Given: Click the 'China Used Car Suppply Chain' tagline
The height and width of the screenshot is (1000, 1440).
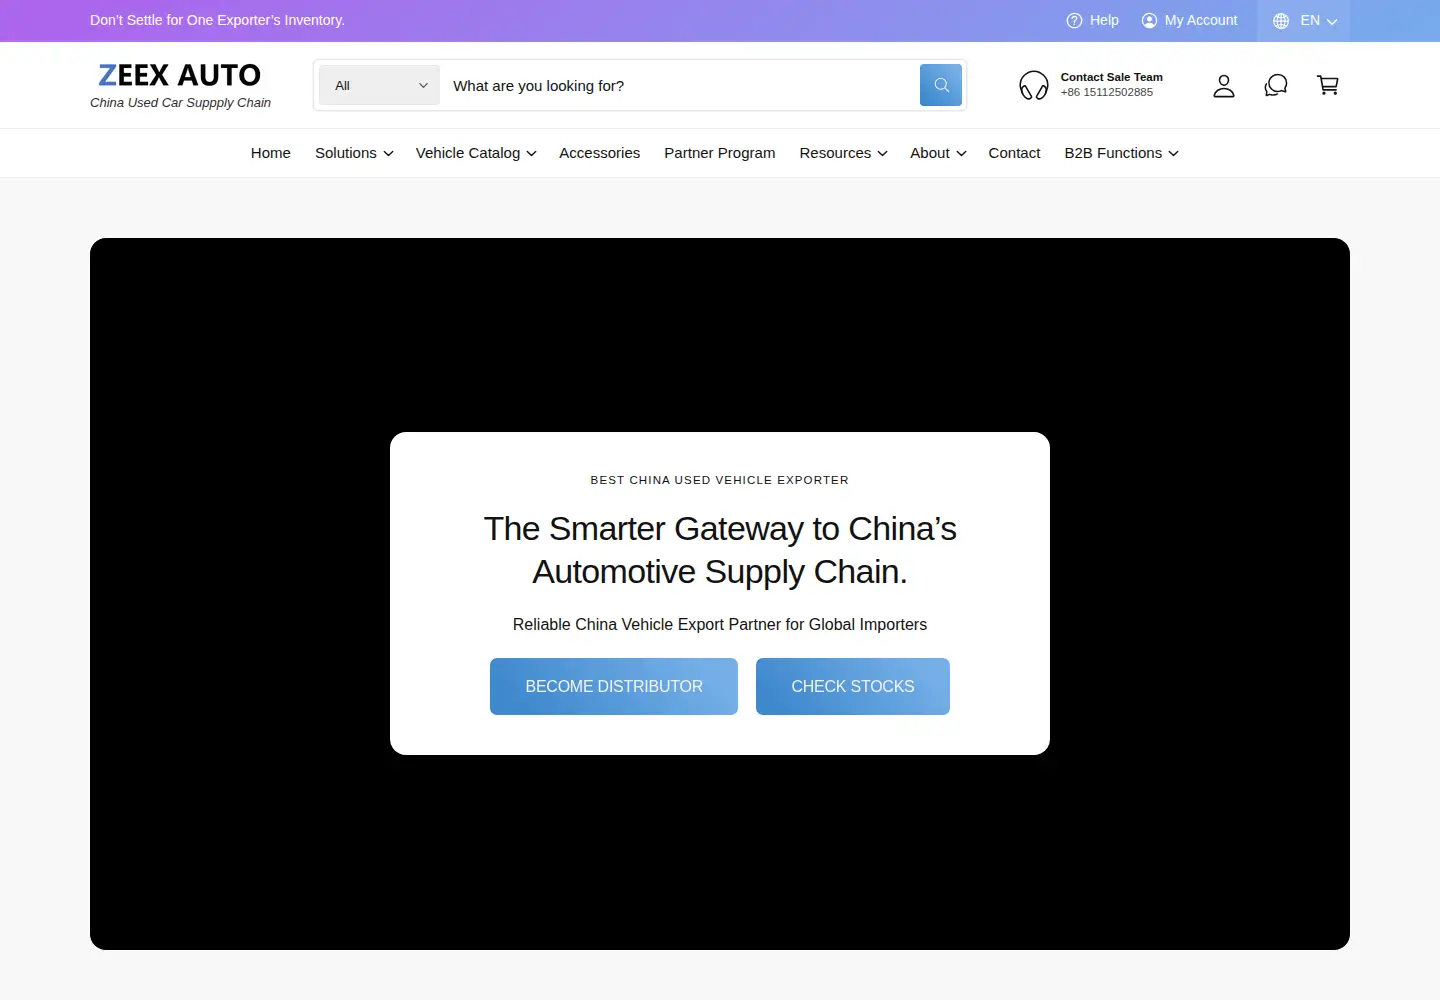Looking at the screenshot, I should 180,103.
